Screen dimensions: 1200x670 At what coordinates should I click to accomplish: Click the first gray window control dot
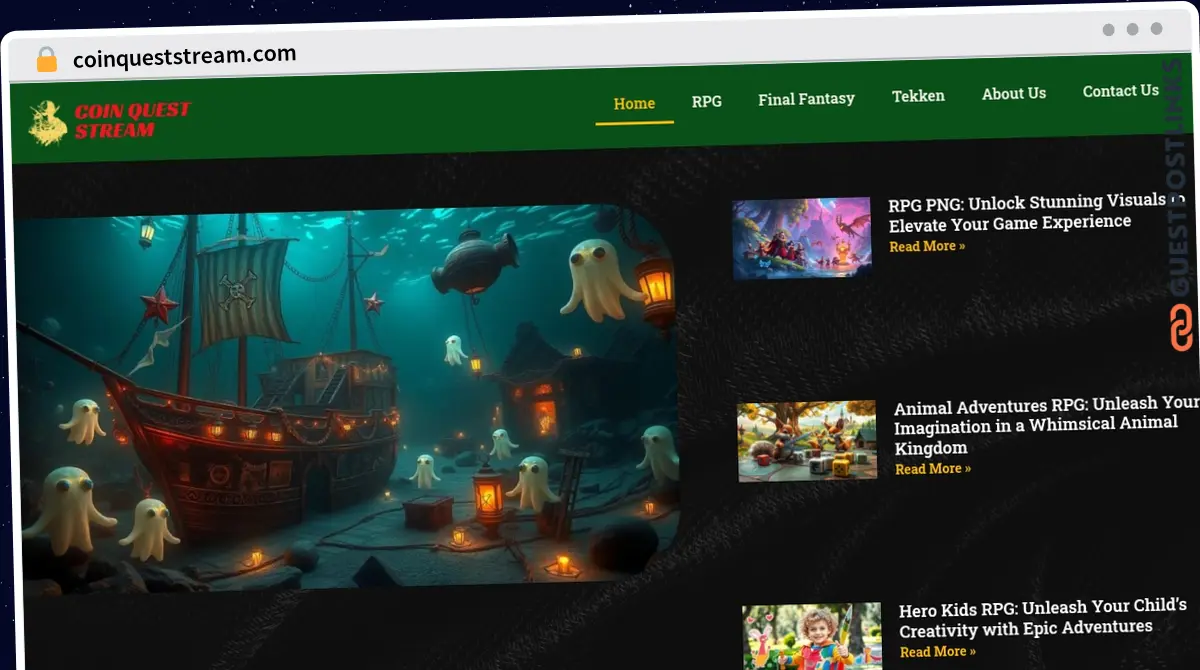pyautogui.click(x=1109, y=30)
